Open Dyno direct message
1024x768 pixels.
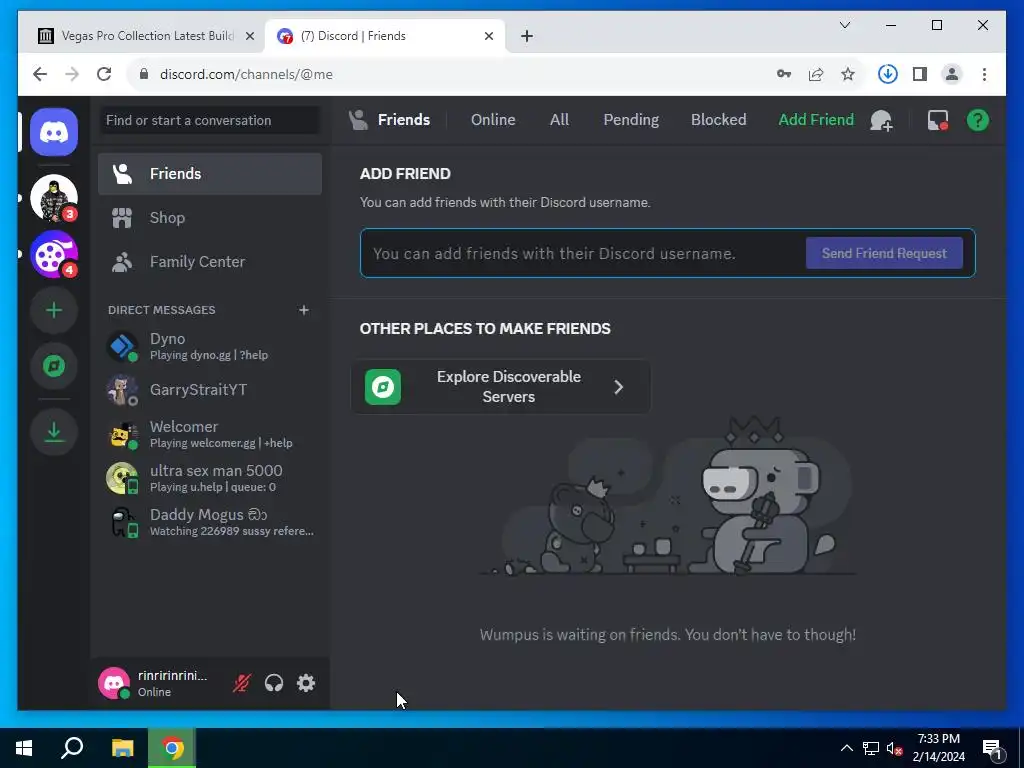pyautogui.click(x=210, y=346)
